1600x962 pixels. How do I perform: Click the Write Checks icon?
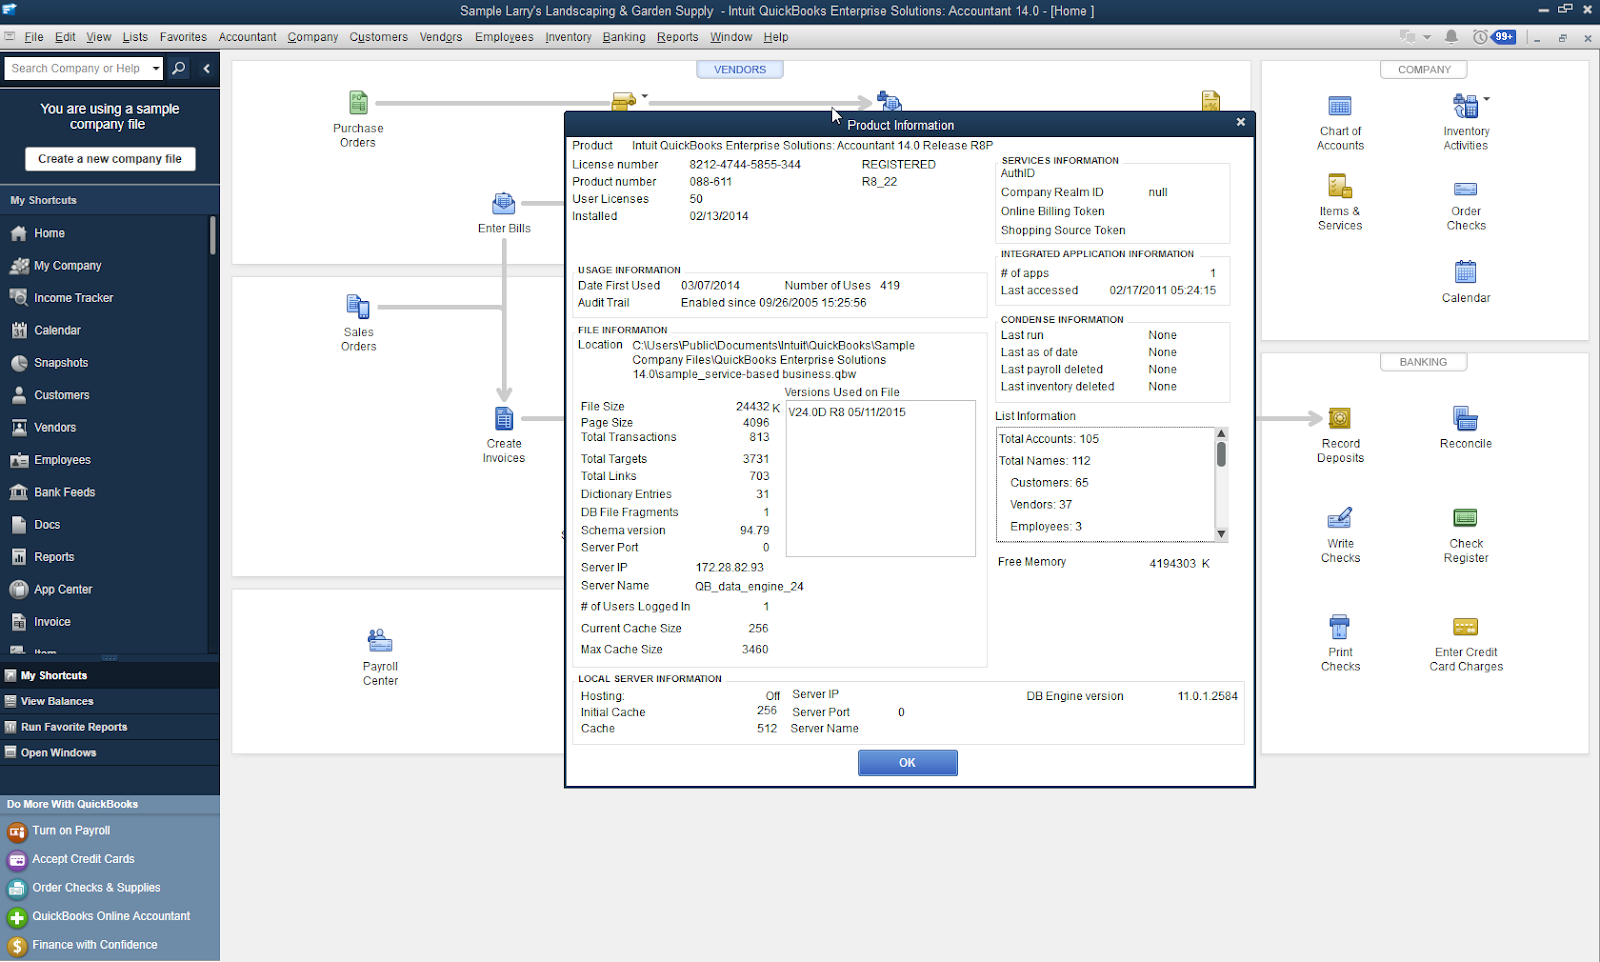coord(1340,518)
